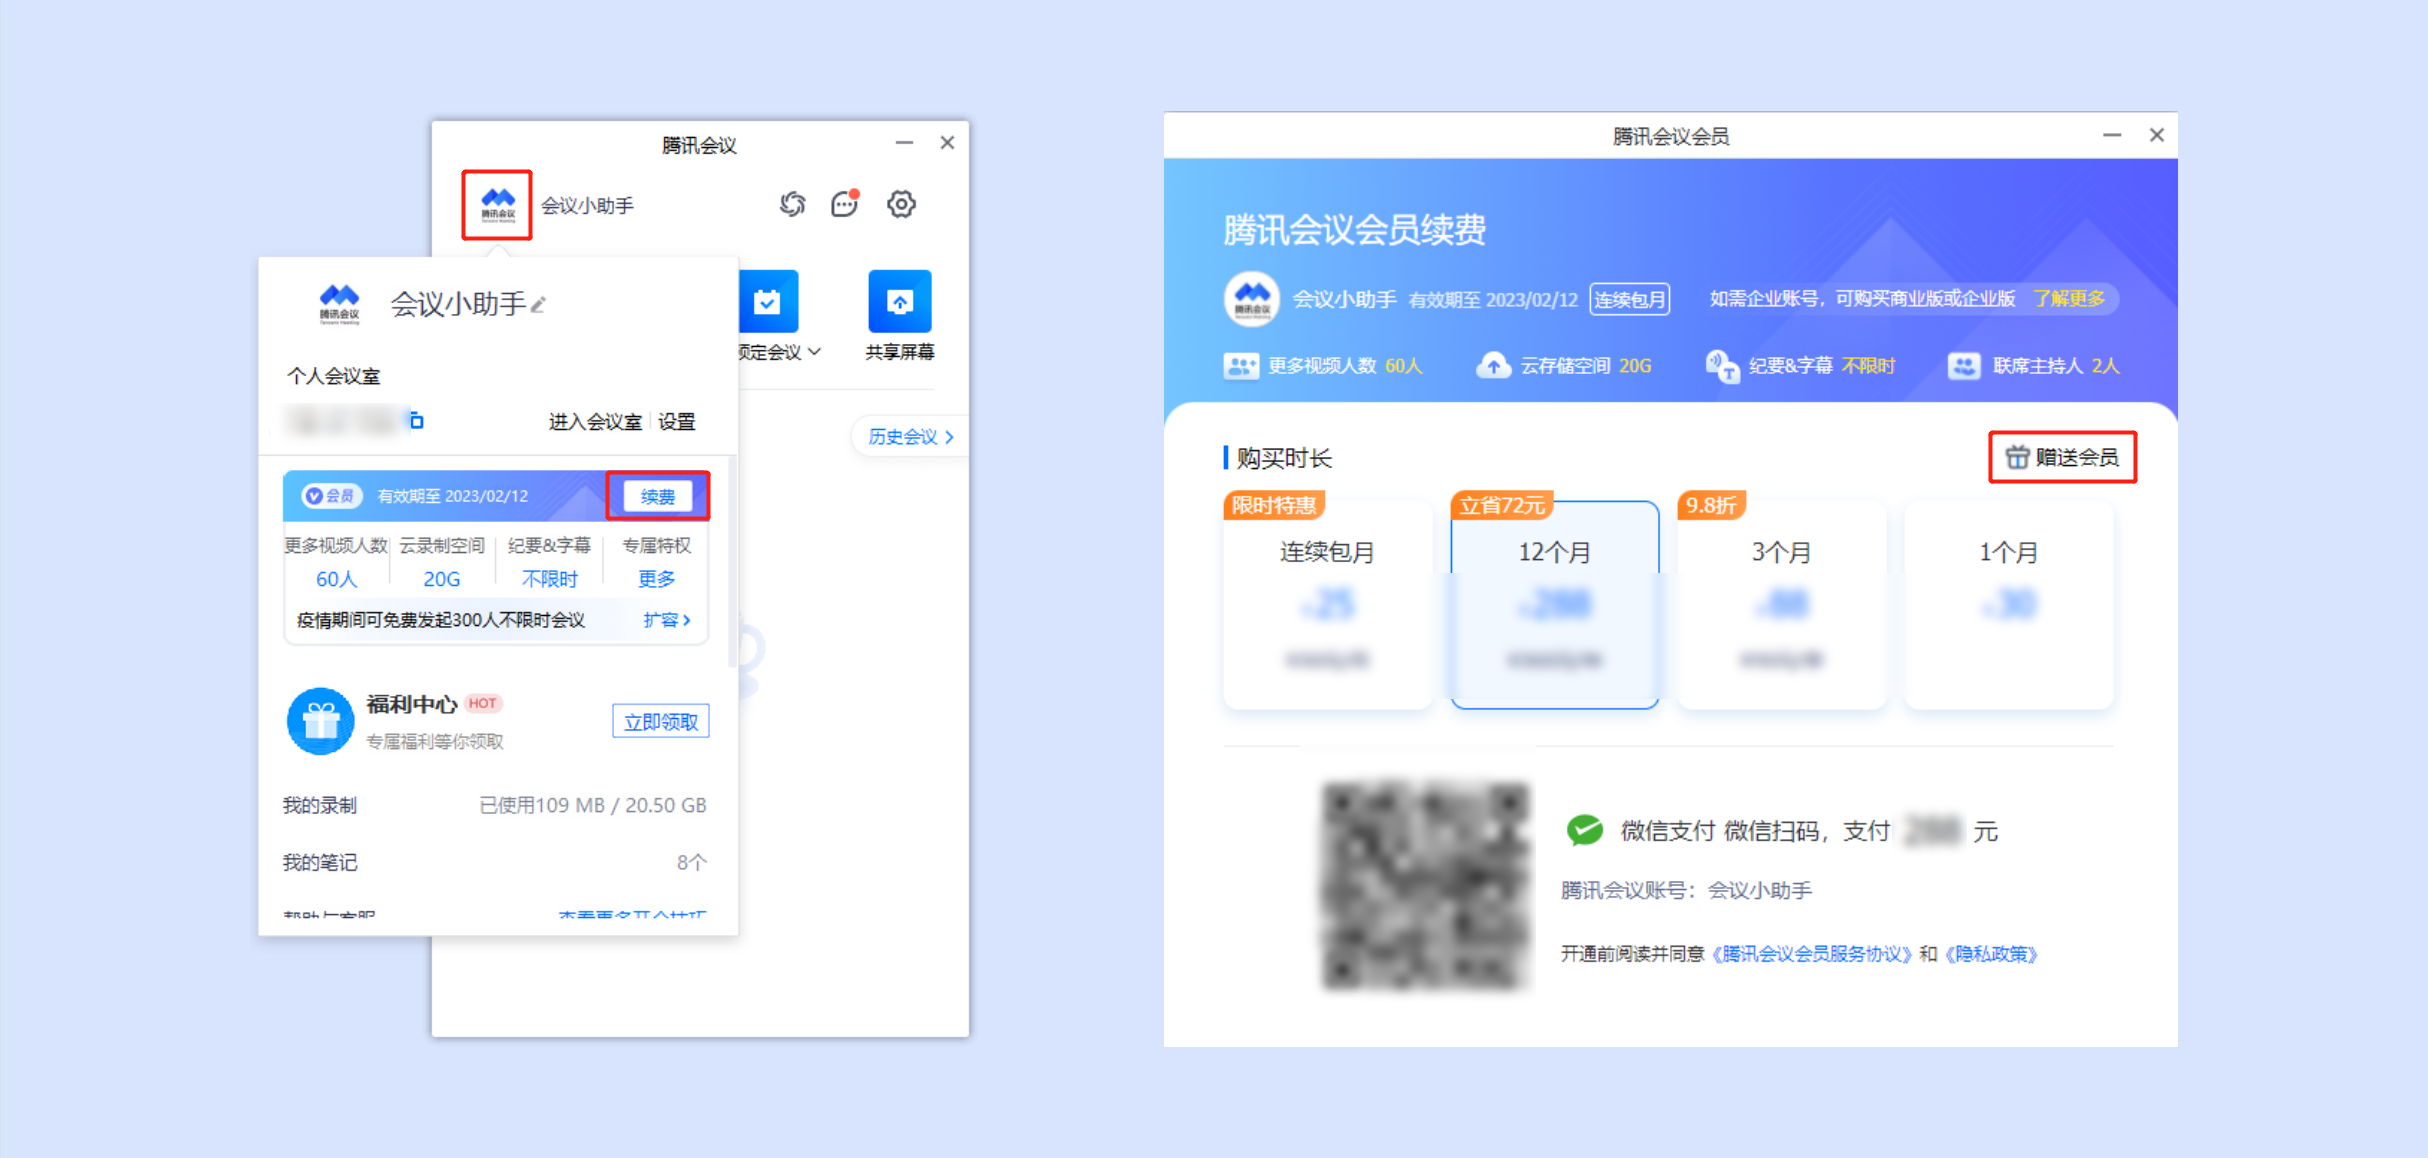Viewport: 2428px width, 1158px height.
Task: Open the settings gear icon
Action: click(x=901, y=204)
